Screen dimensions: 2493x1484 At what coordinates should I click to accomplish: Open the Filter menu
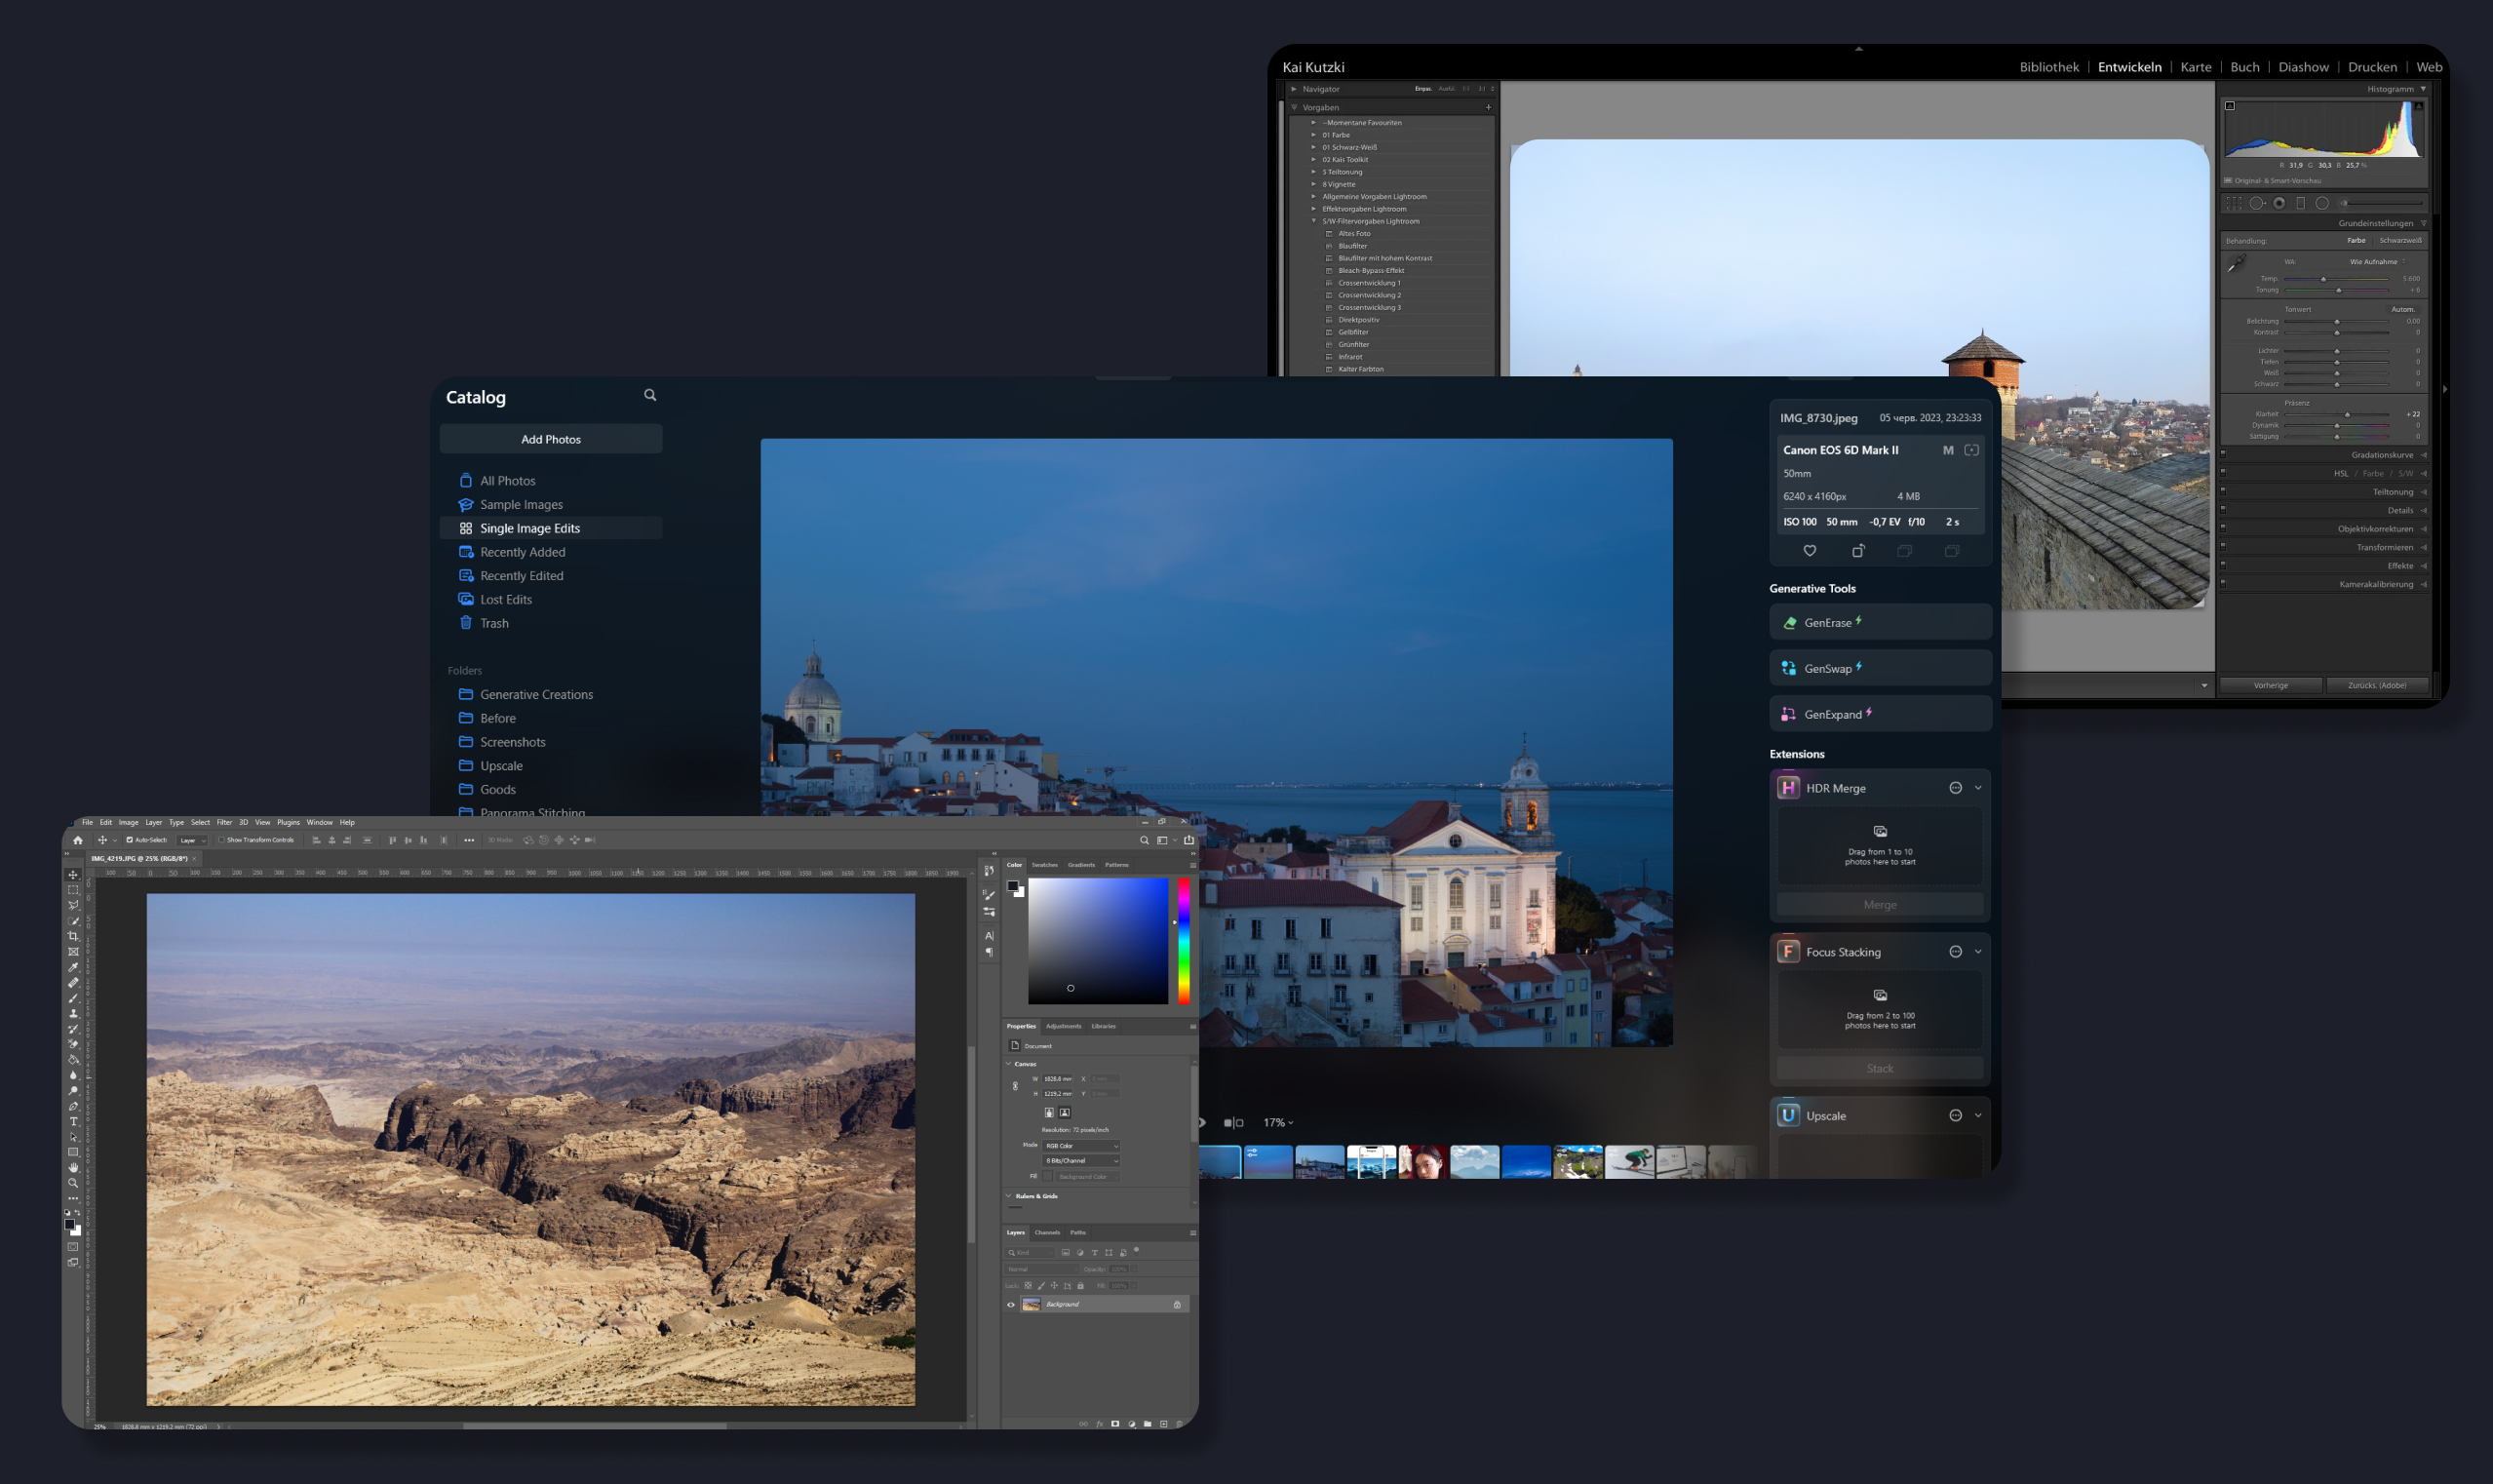(x=224, y=822)
